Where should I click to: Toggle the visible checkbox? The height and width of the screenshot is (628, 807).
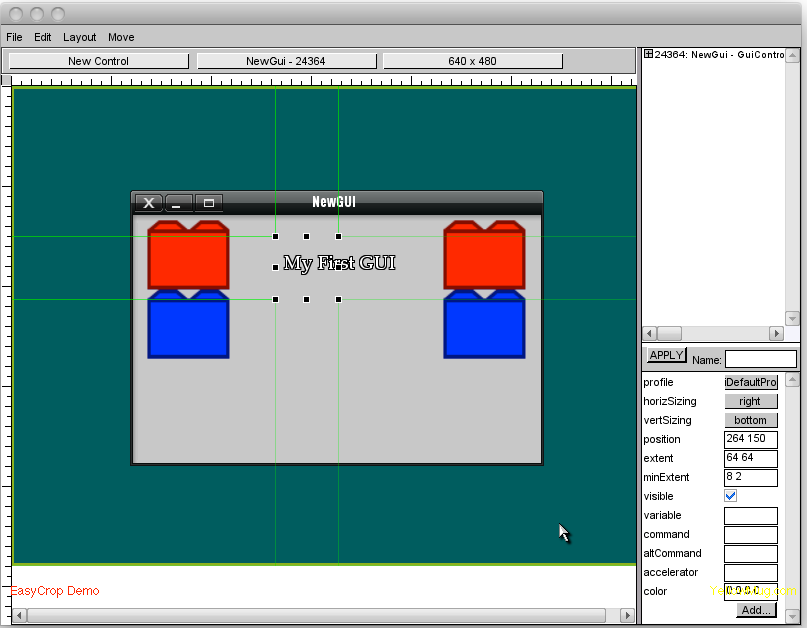[x=731, y=496]
